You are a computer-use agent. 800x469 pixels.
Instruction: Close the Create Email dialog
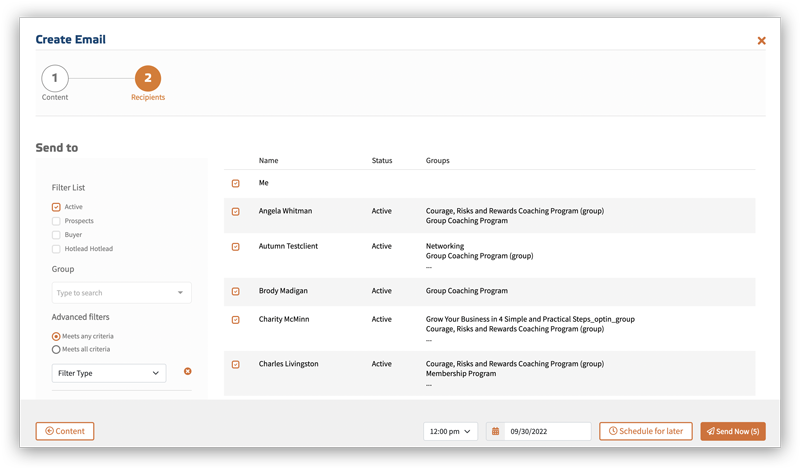tap(761, 40)
